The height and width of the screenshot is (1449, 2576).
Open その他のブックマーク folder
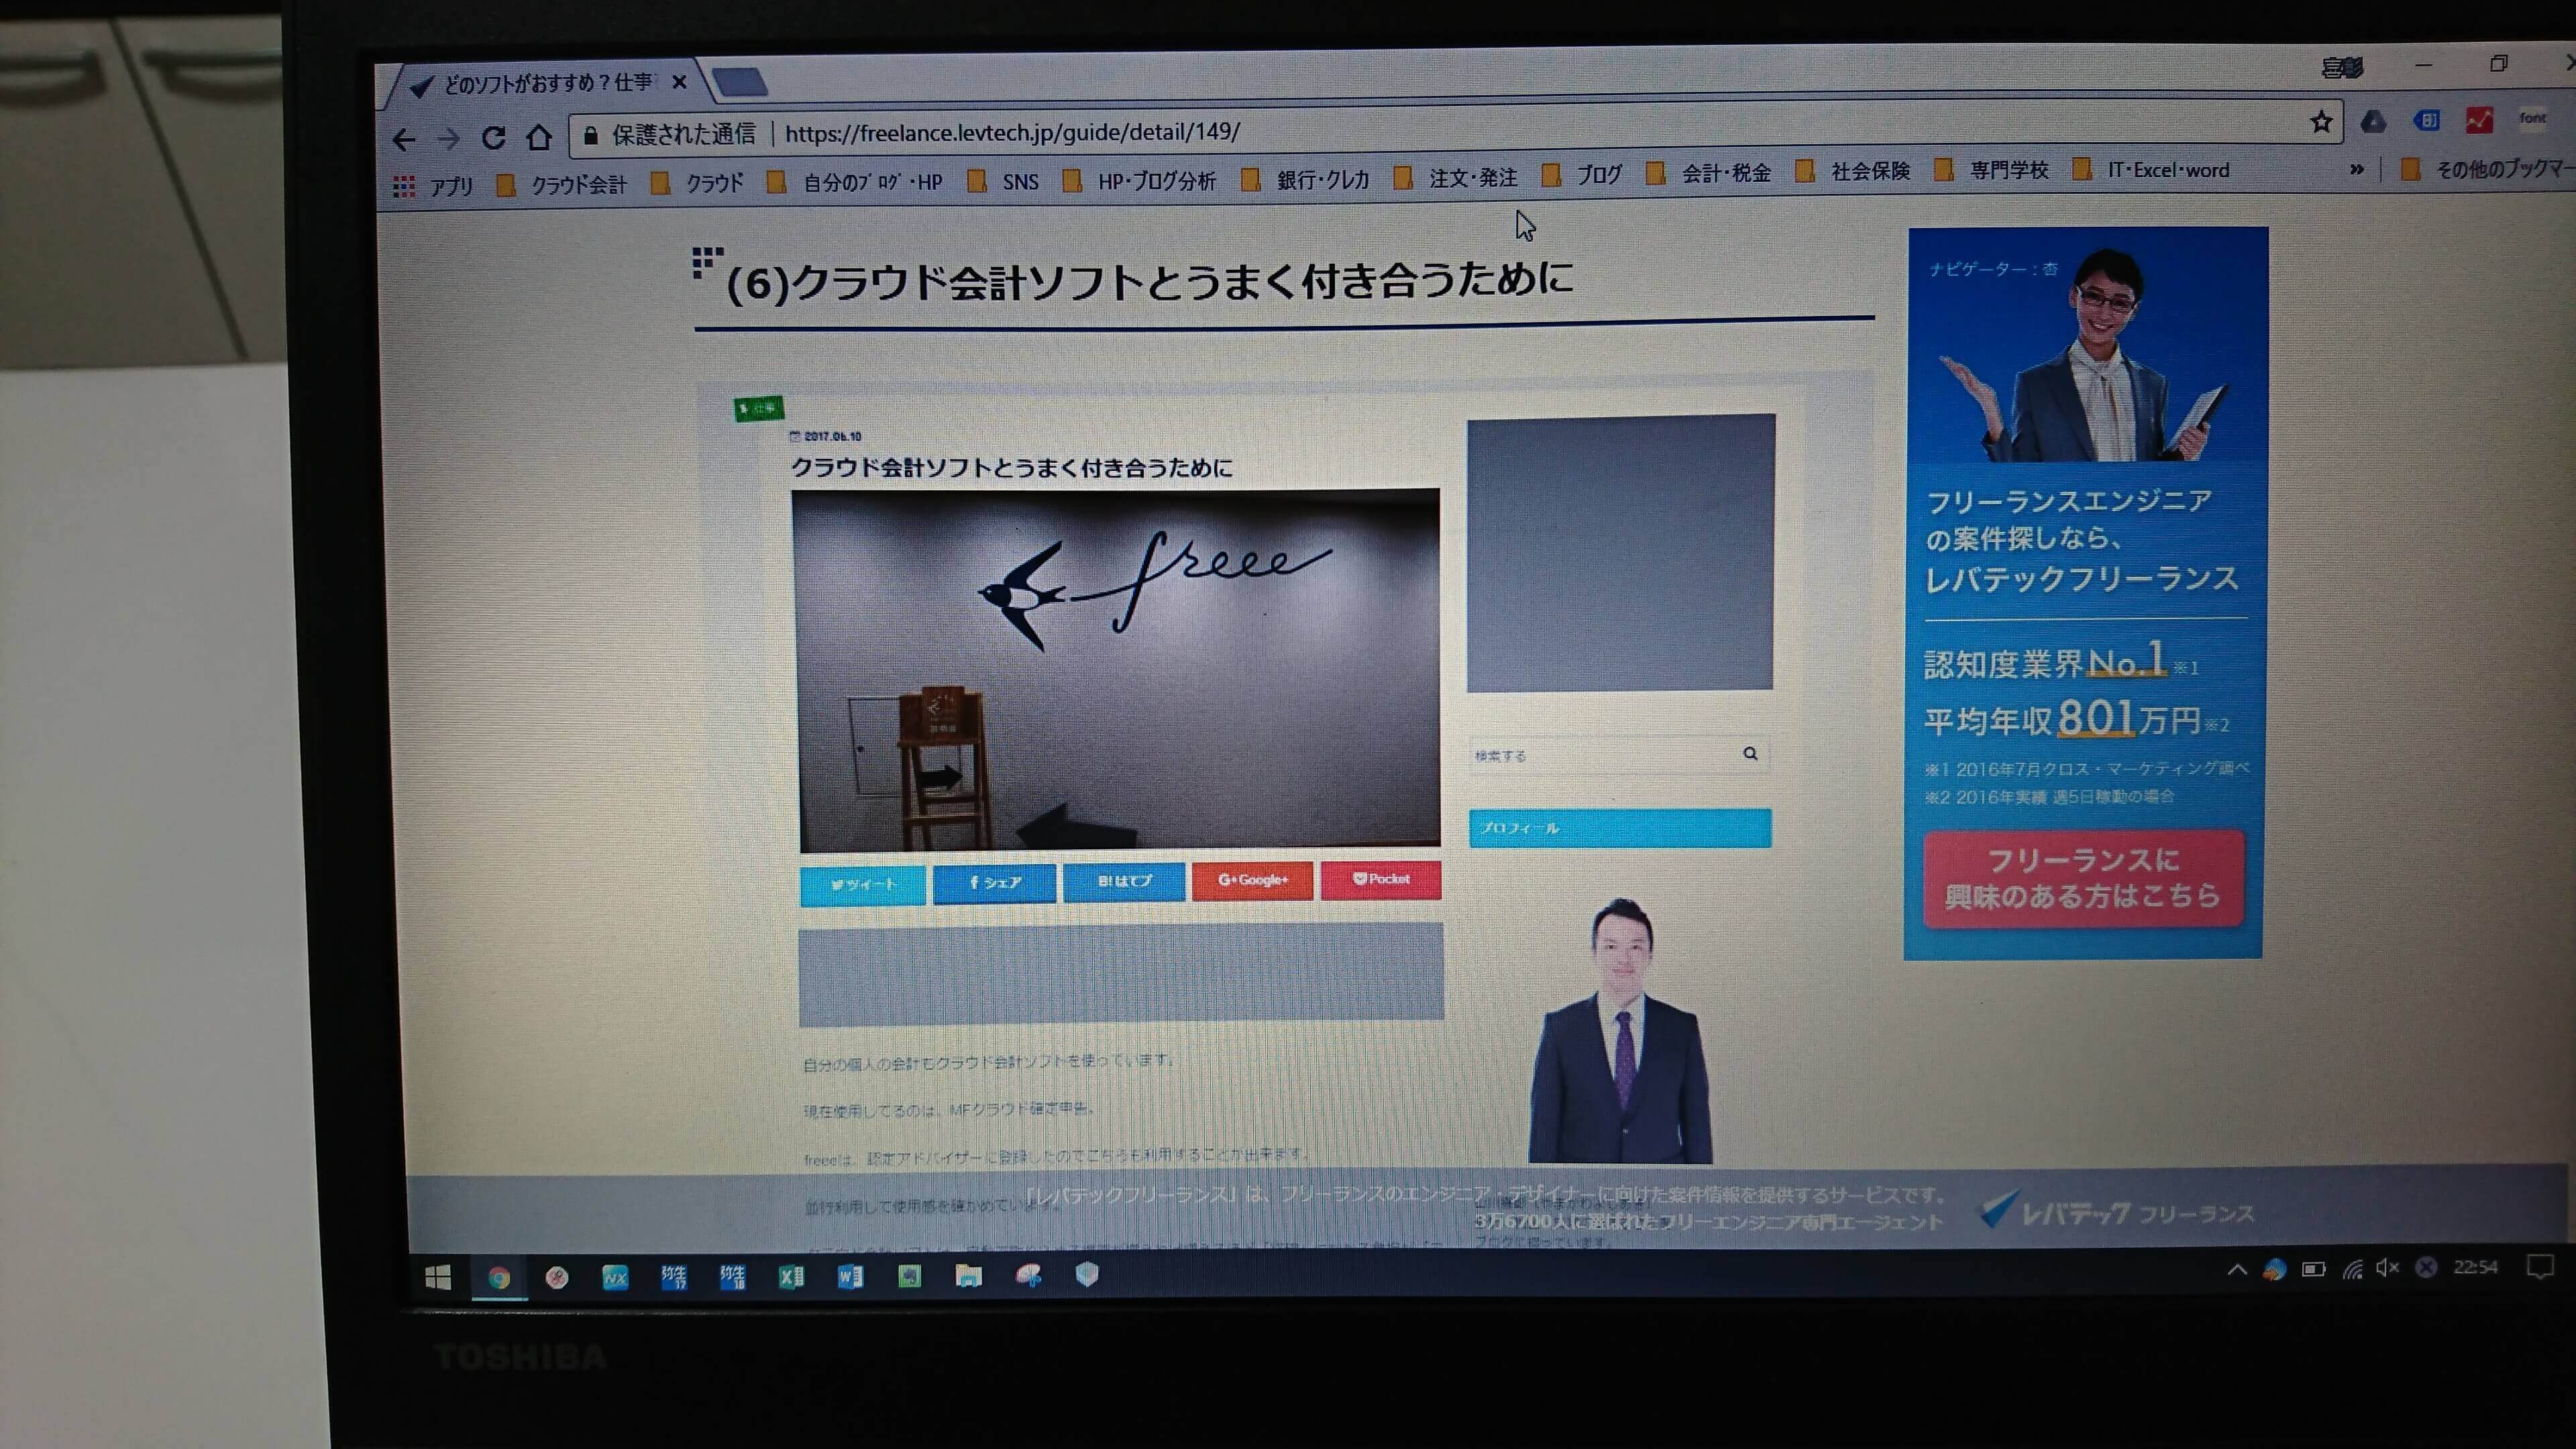[x=2488, y=169]
